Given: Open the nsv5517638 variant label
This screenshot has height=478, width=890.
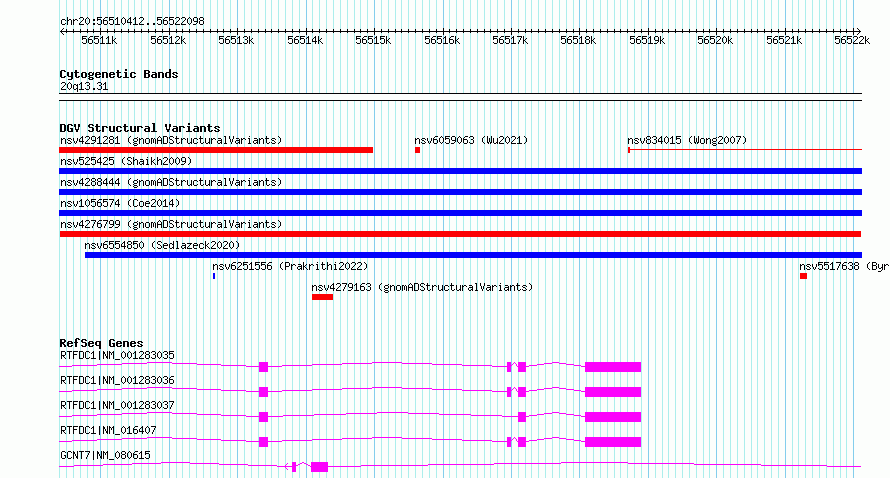Looking at the screenshot, I should 844,266.
